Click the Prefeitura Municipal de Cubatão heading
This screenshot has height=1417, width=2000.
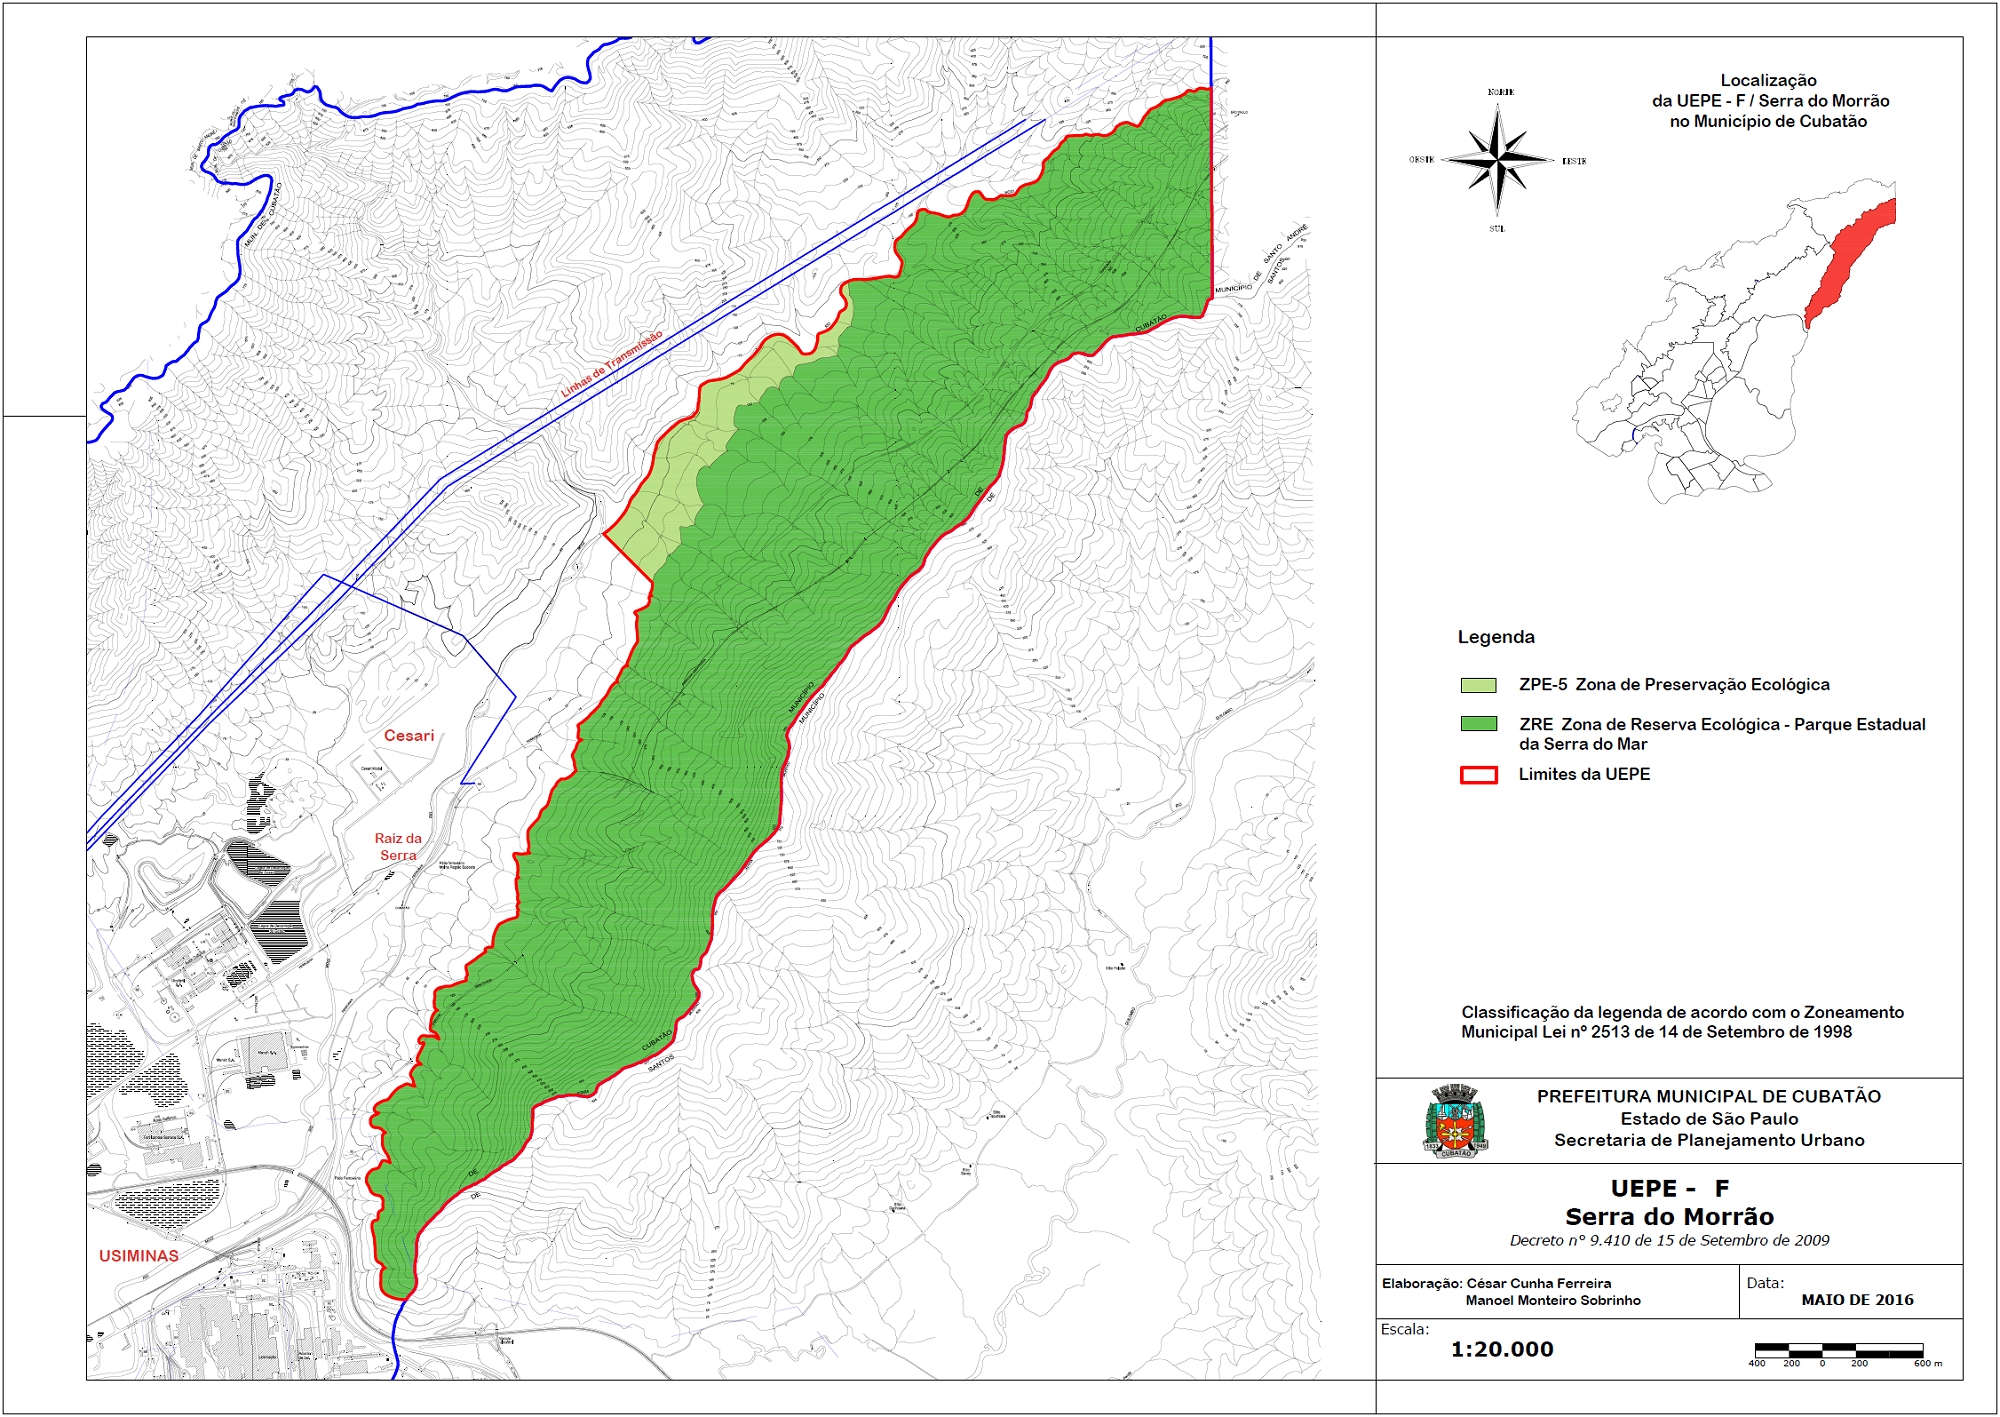(1708, 1097)
